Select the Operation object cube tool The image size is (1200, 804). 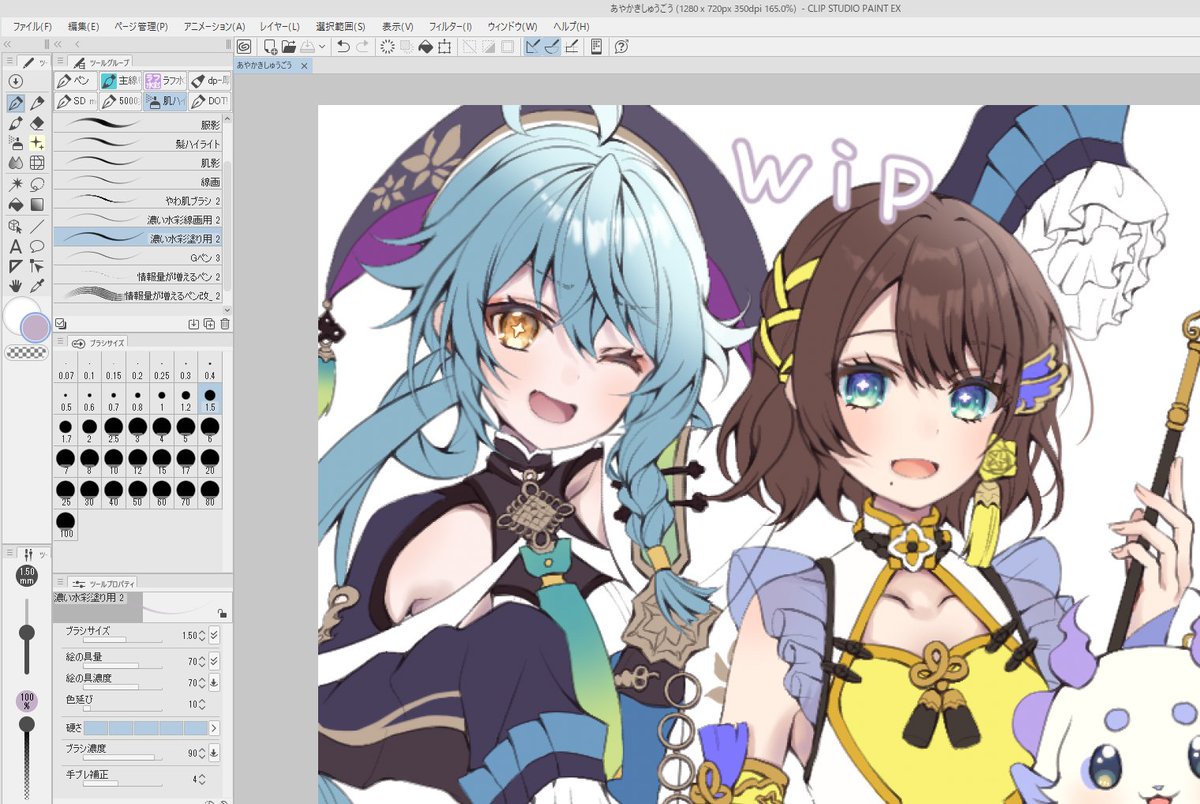[x=15, y=225]
